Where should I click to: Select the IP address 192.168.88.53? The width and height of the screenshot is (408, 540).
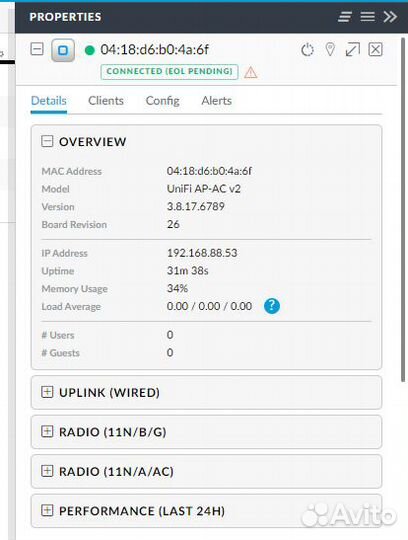[x=202, y=253]
